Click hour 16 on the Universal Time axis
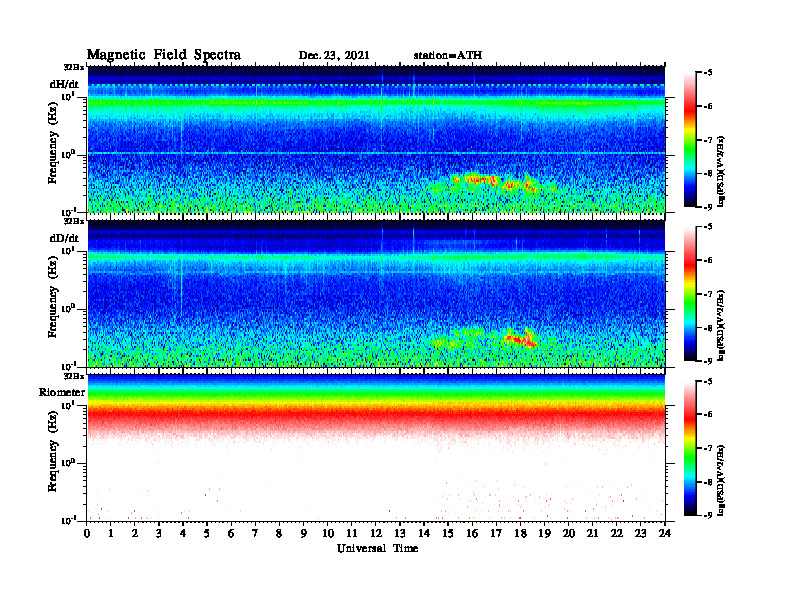Image resolution: width=792 pixels, height=612 pixels. click(472, 533)
